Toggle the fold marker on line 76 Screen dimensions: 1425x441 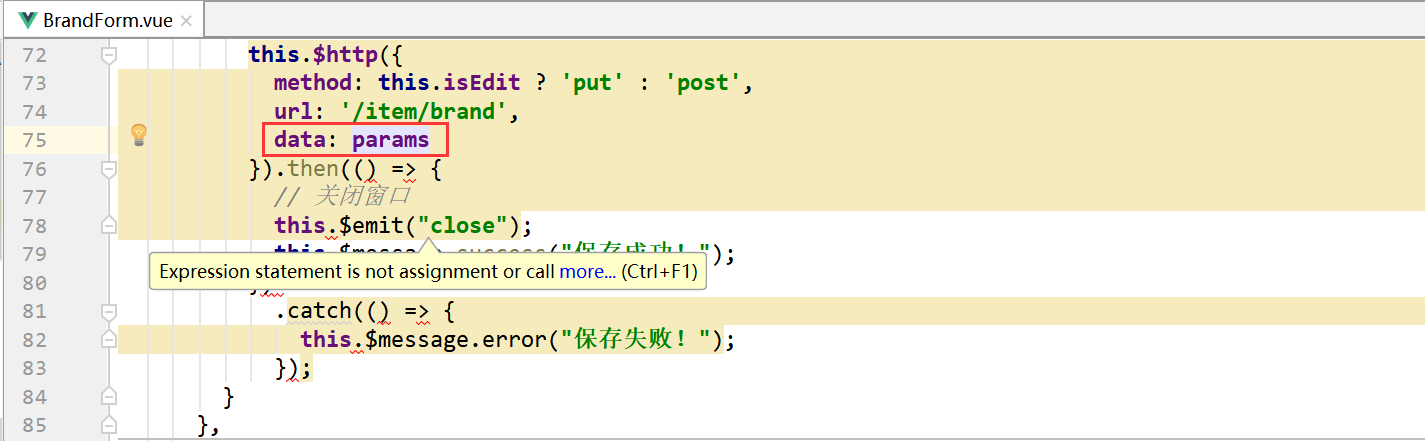click(109, 169)
